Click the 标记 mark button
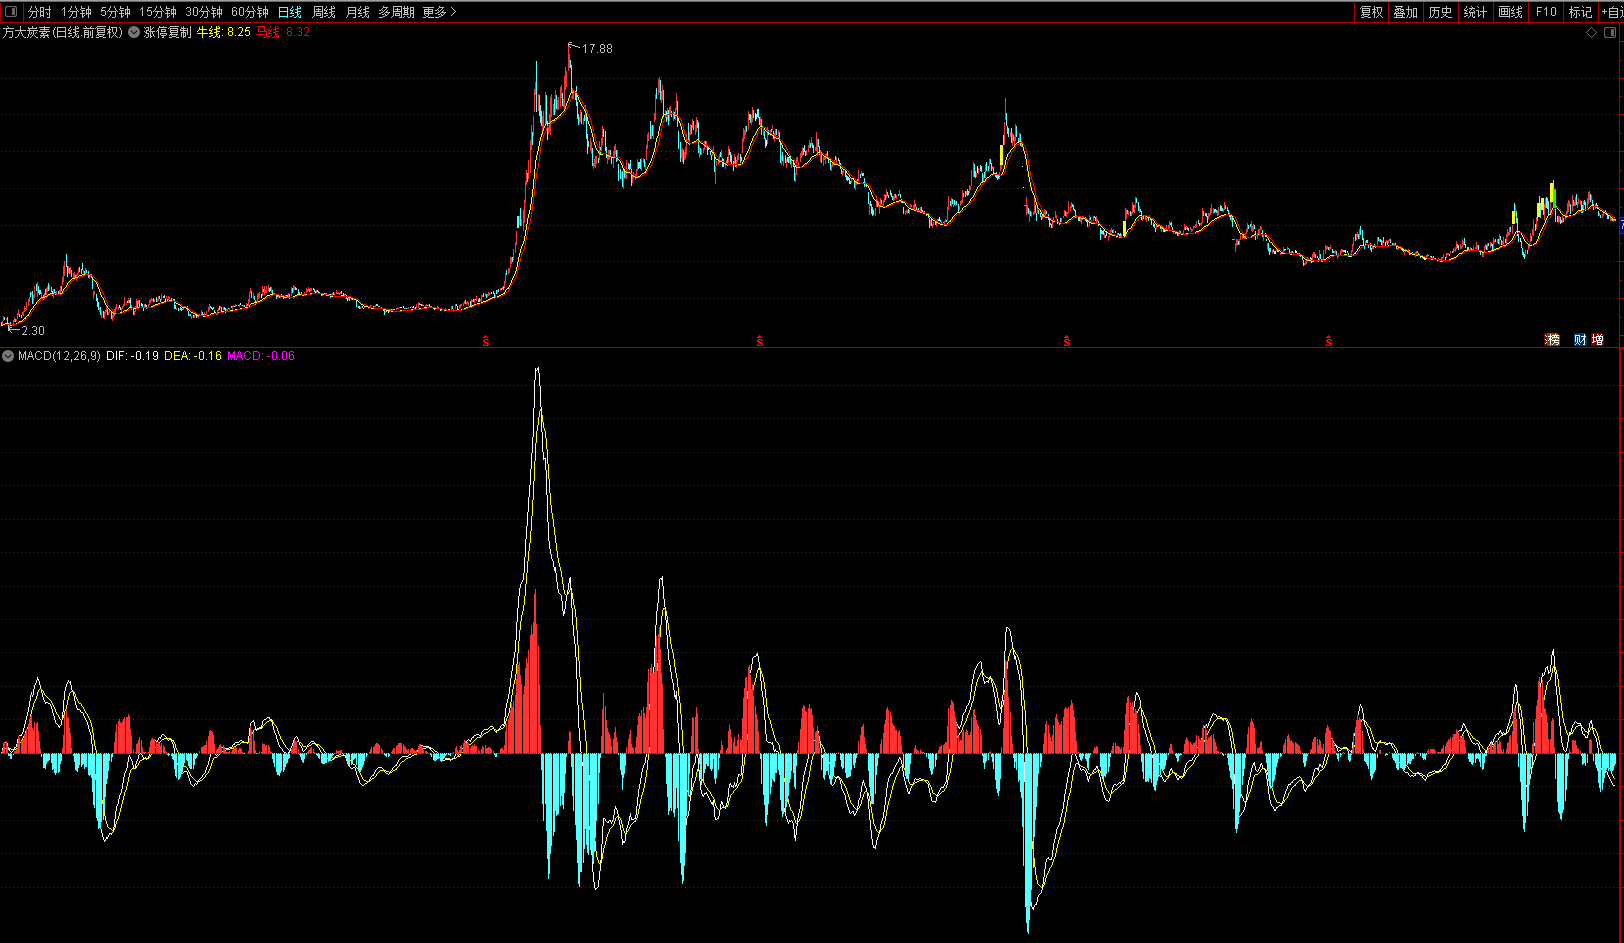This screenshot has width=1624, height=943. (1580, 12)
